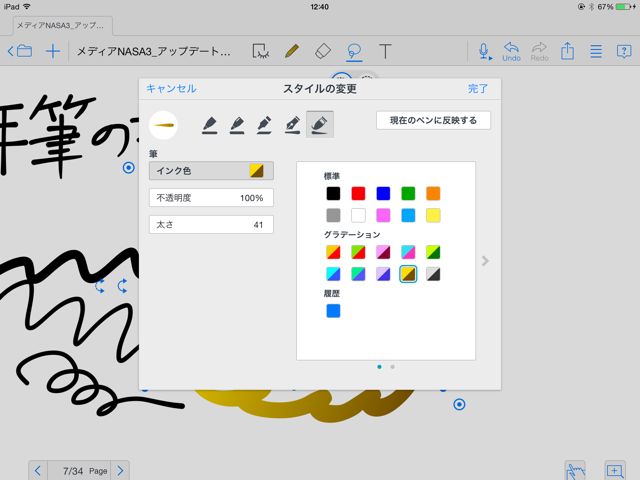
Task: Pick the black standard color
Action: 333,193
